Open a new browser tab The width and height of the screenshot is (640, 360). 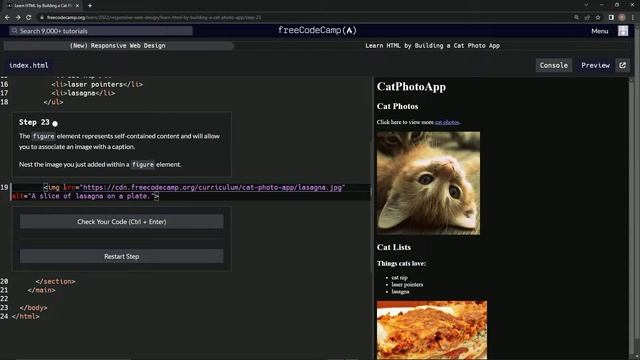90,6
